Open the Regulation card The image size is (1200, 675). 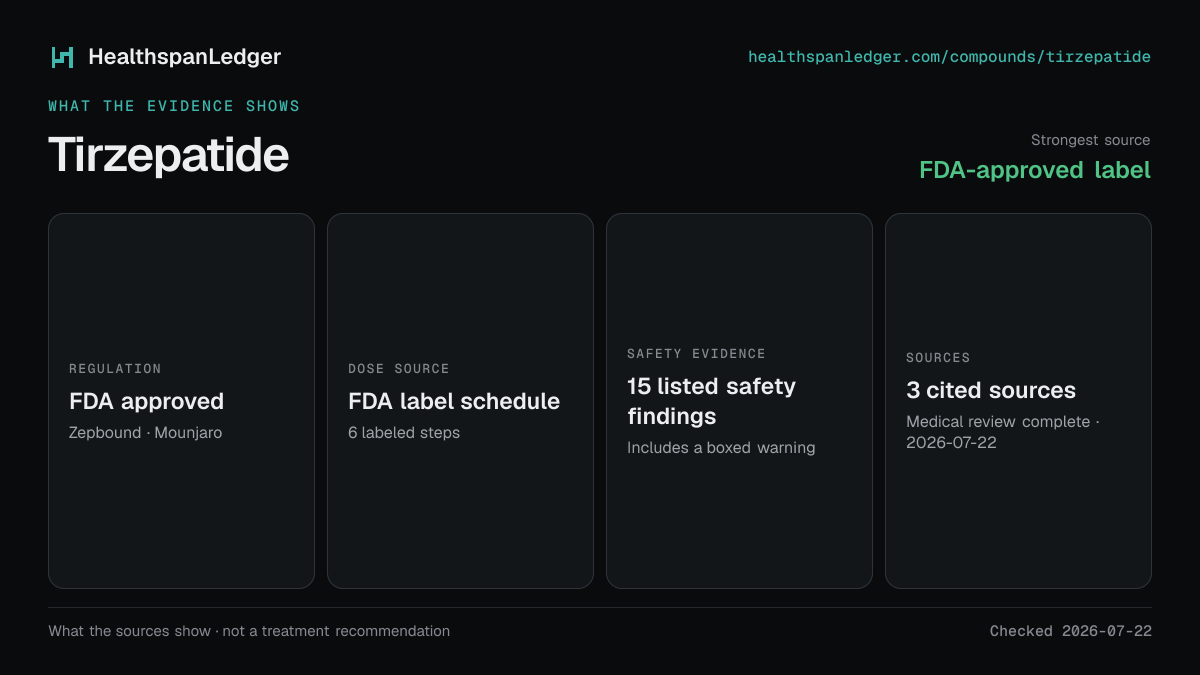(181, 401)
